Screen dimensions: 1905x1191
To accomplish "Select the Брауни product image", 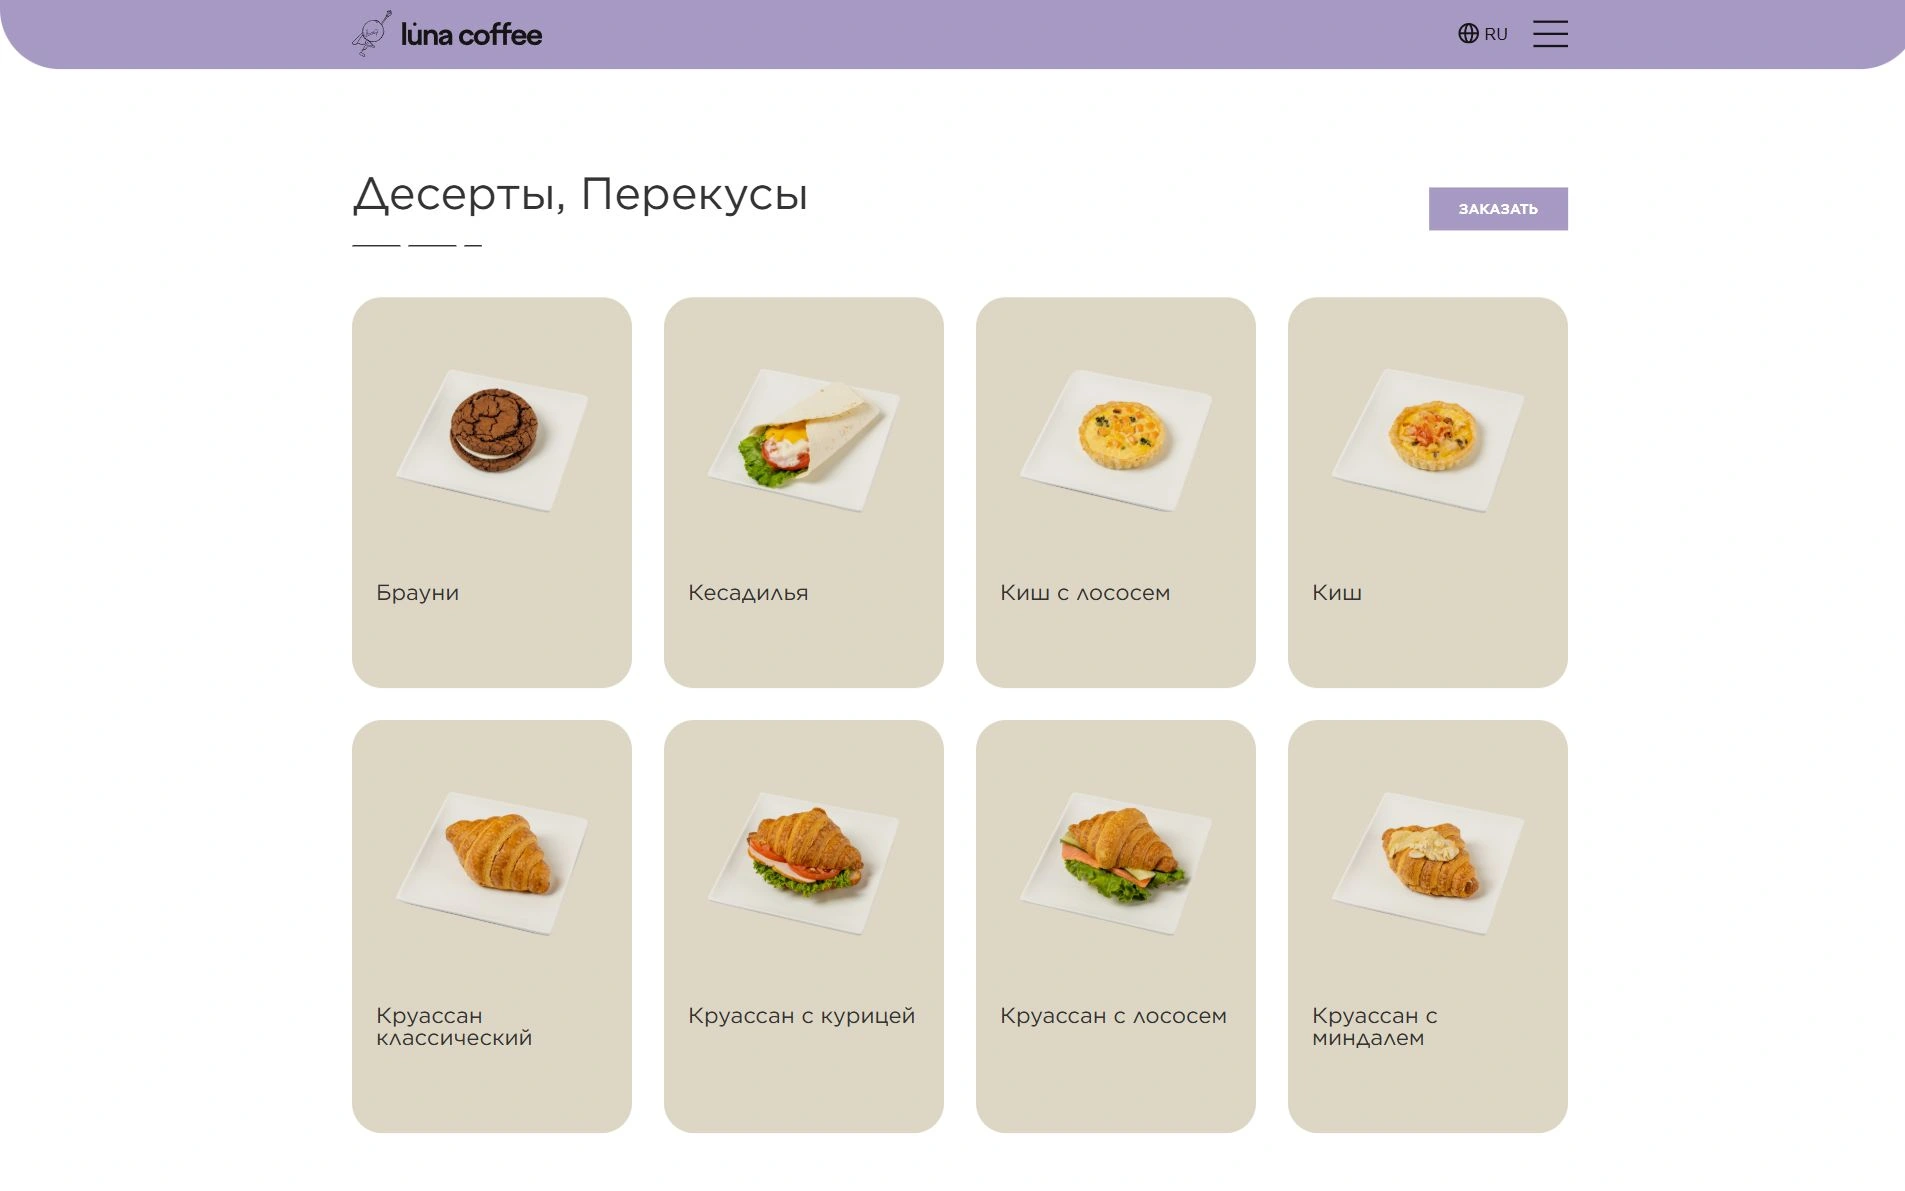I will pos(492,440).
